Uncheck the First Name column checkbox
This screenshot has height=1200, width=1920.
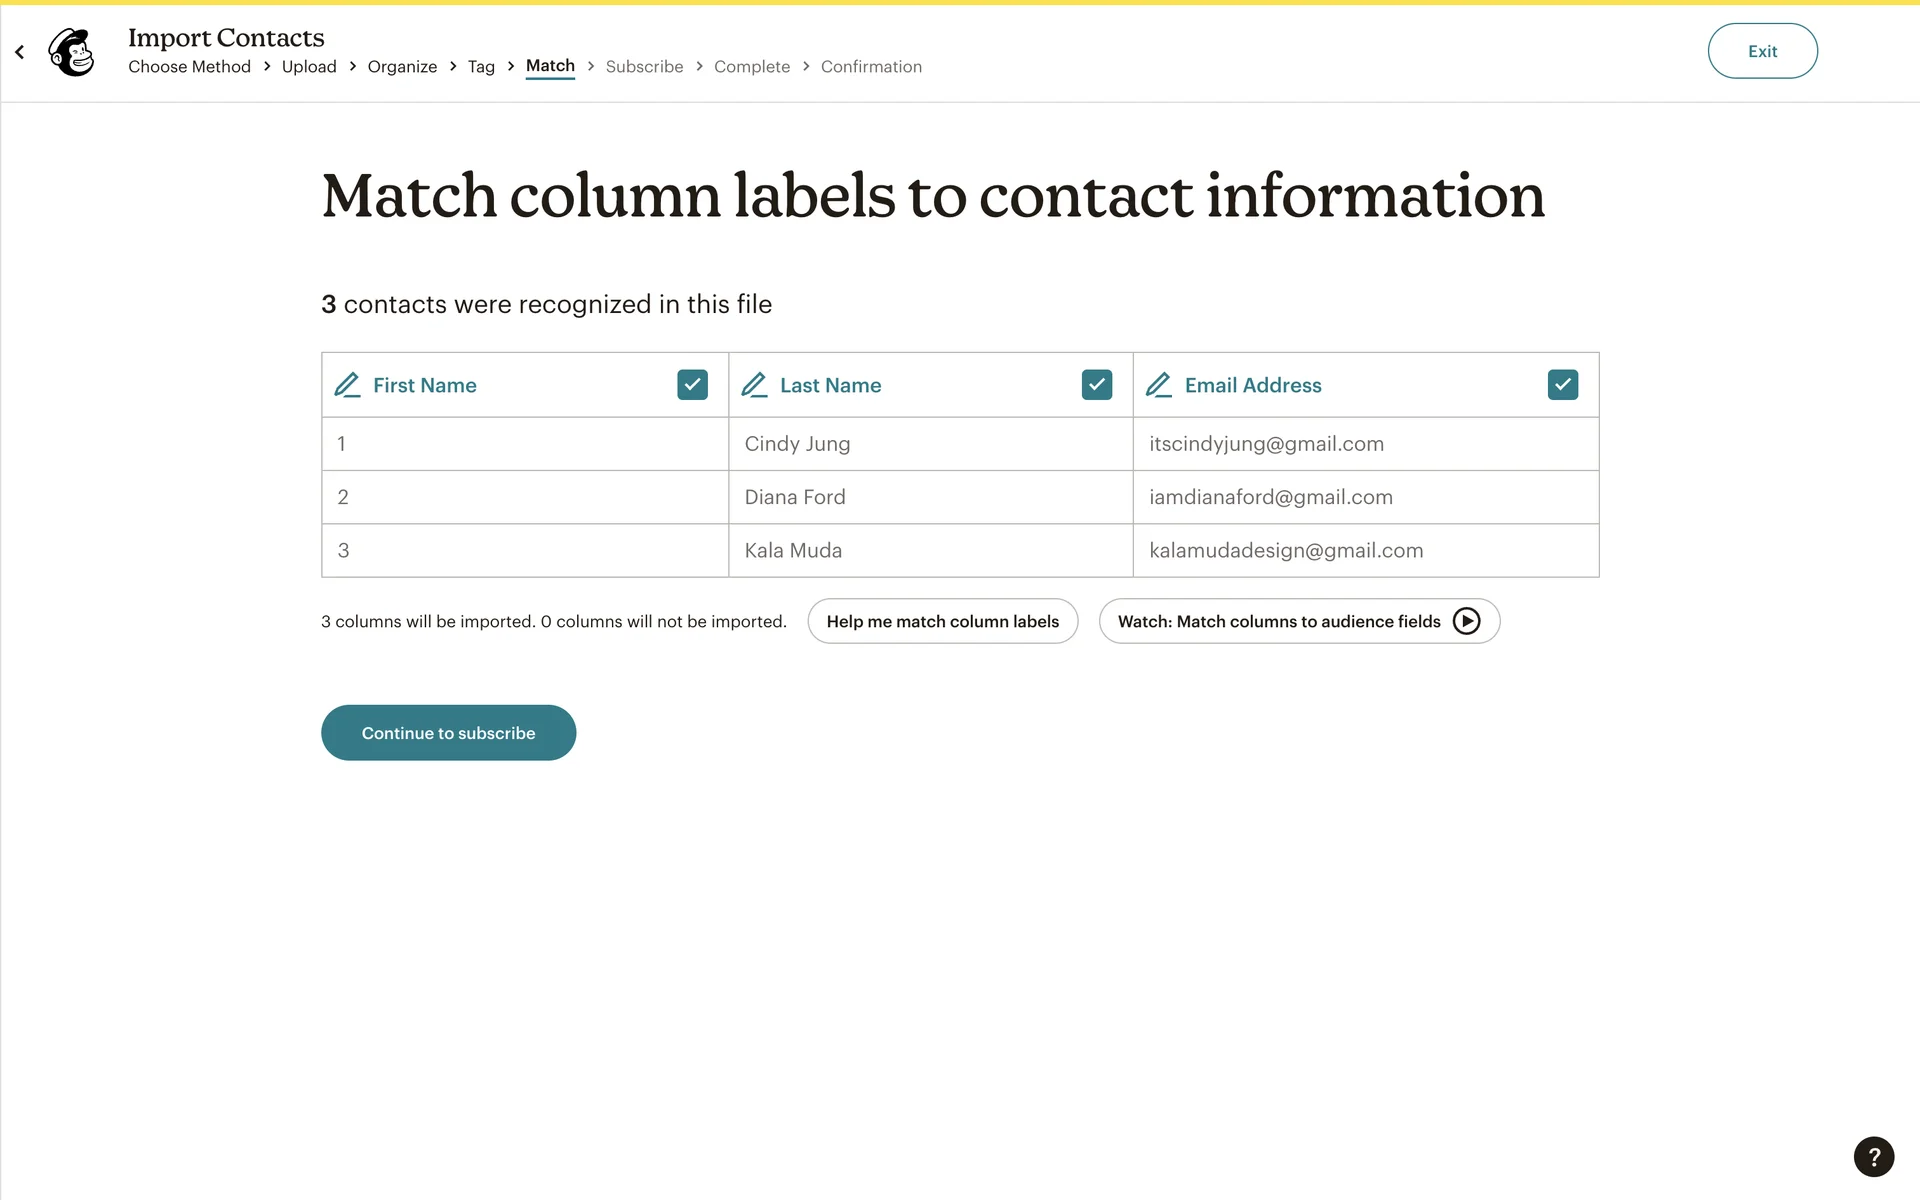(692, 385)
